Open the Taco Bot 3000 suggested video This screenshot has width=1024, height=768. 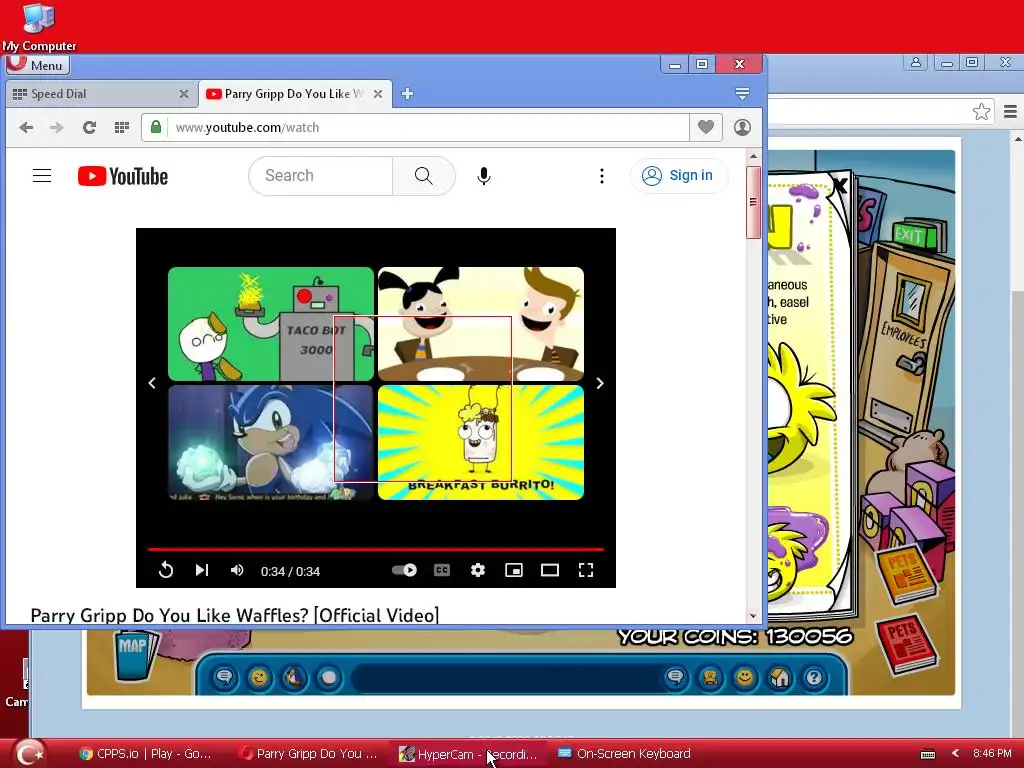point(270,324)
